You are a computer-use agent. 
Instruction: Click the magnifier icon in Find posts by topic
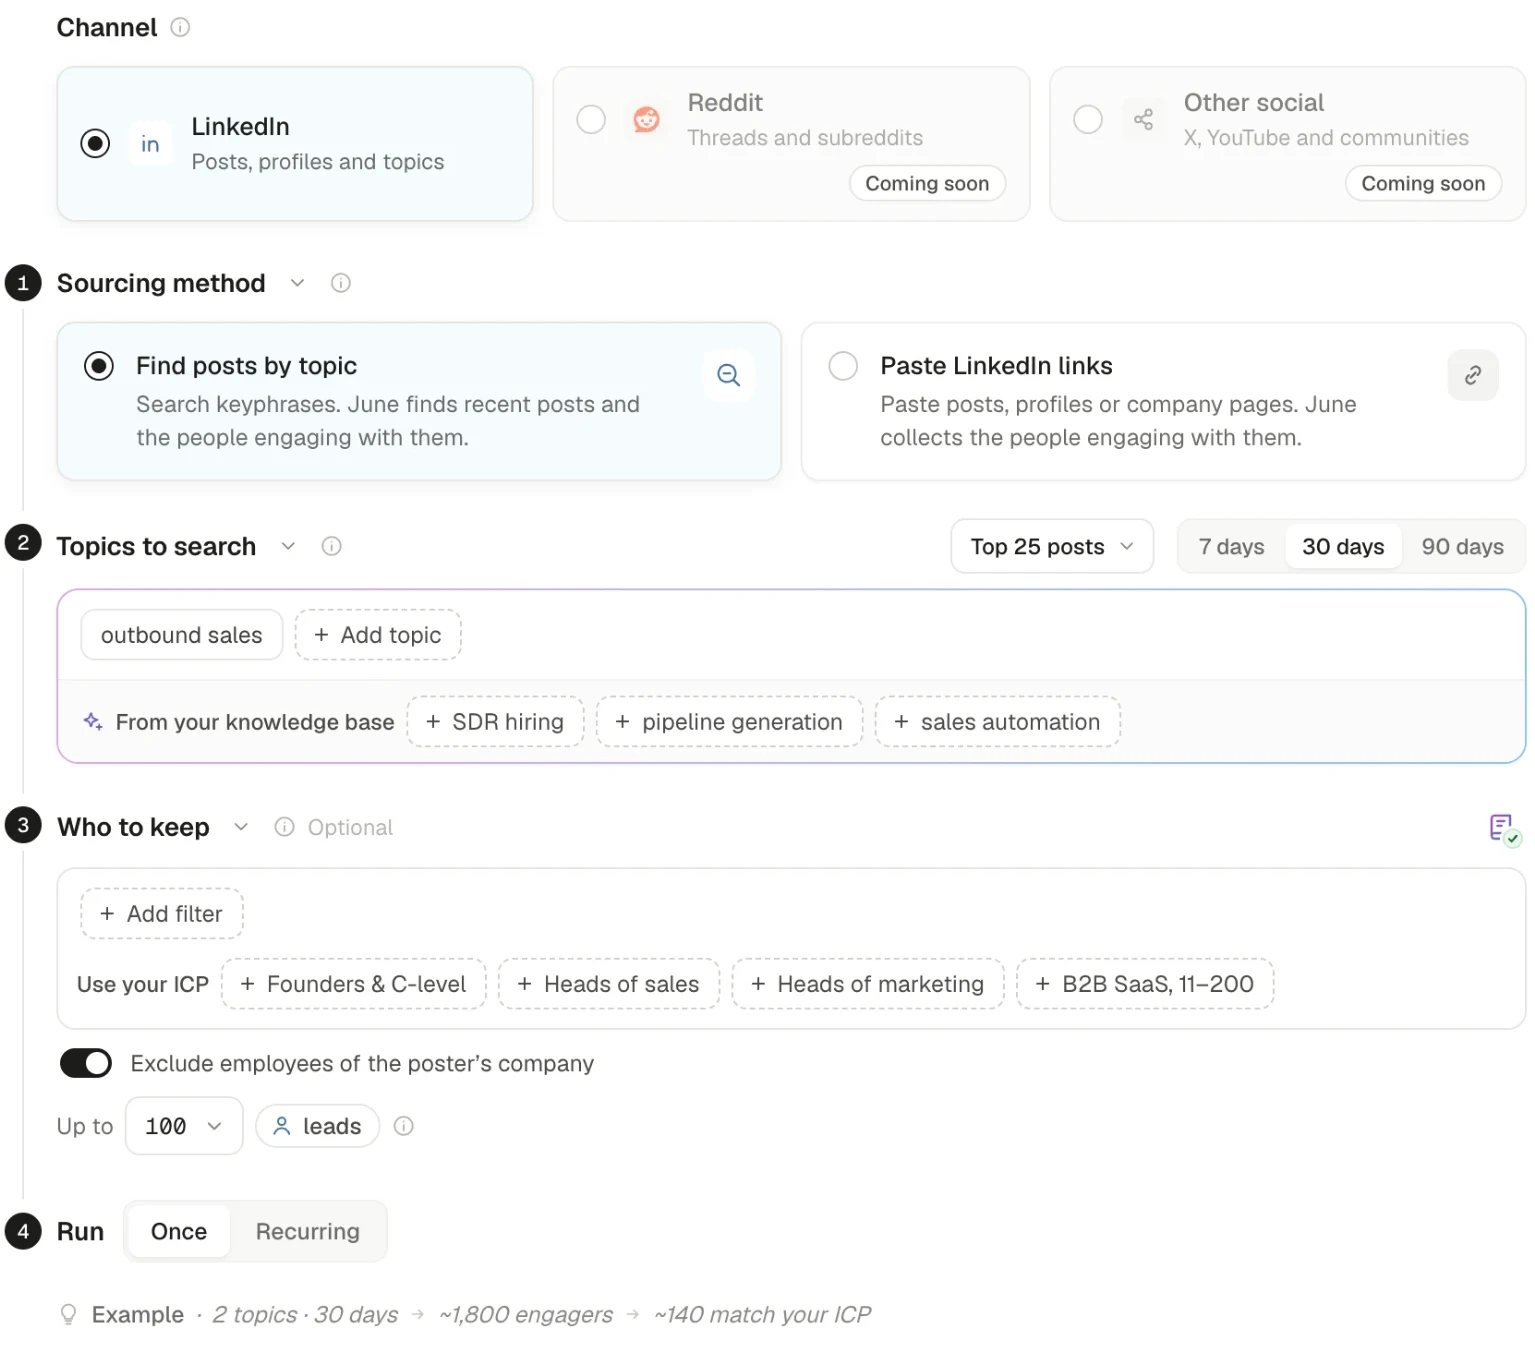pos(729,375)
